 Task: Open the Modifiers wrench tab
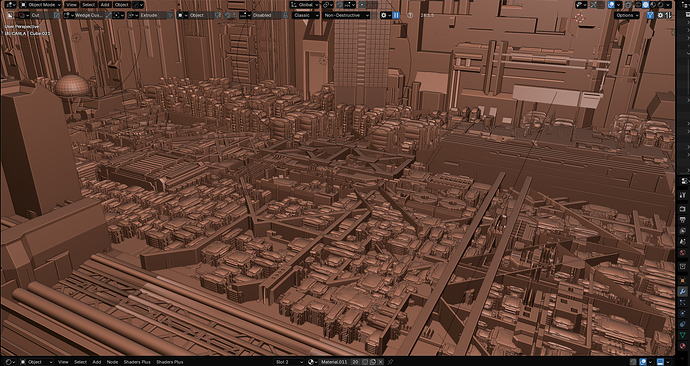[x=683, y=291]
